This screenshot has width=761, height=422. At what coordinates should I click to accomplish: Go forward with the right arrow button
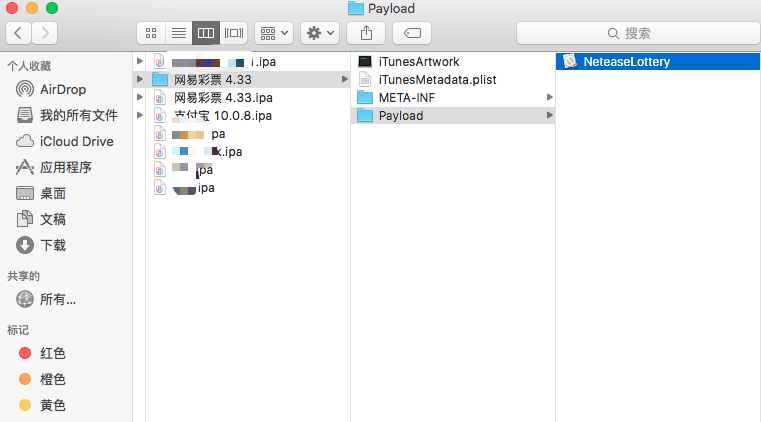[45, 33]
